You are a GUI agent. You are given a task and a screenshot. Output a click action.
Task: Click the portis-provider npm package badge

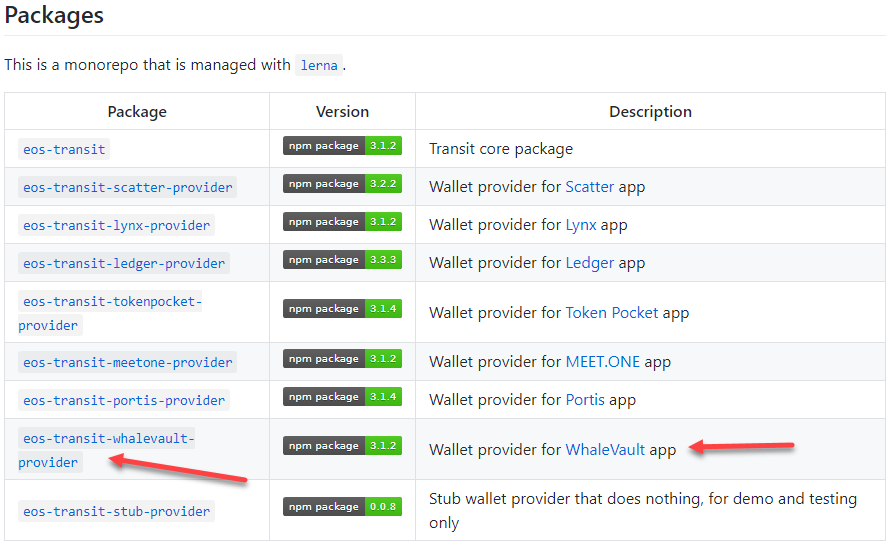coord(342,397)
